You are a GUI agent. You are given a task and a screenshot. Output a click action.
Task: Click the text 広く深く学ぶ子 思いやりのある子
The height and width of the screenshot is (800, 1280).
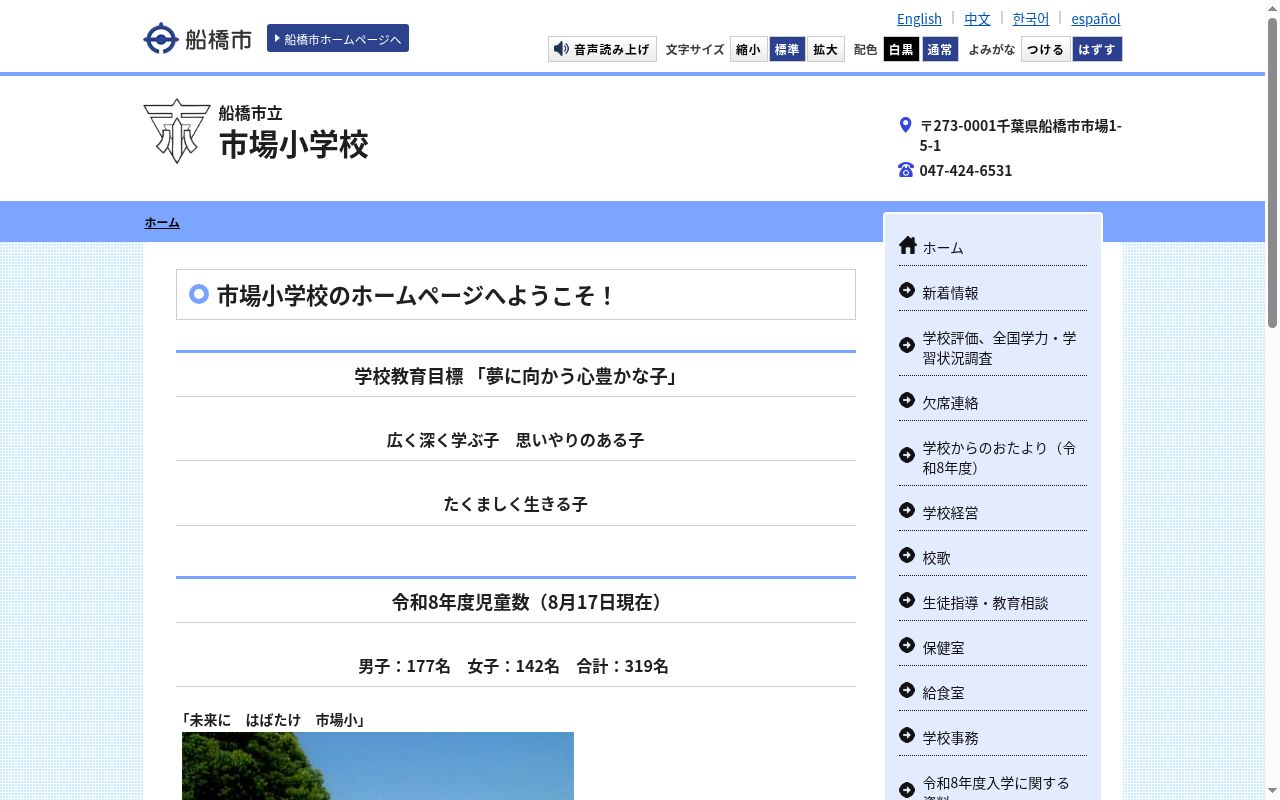point(516,440)
